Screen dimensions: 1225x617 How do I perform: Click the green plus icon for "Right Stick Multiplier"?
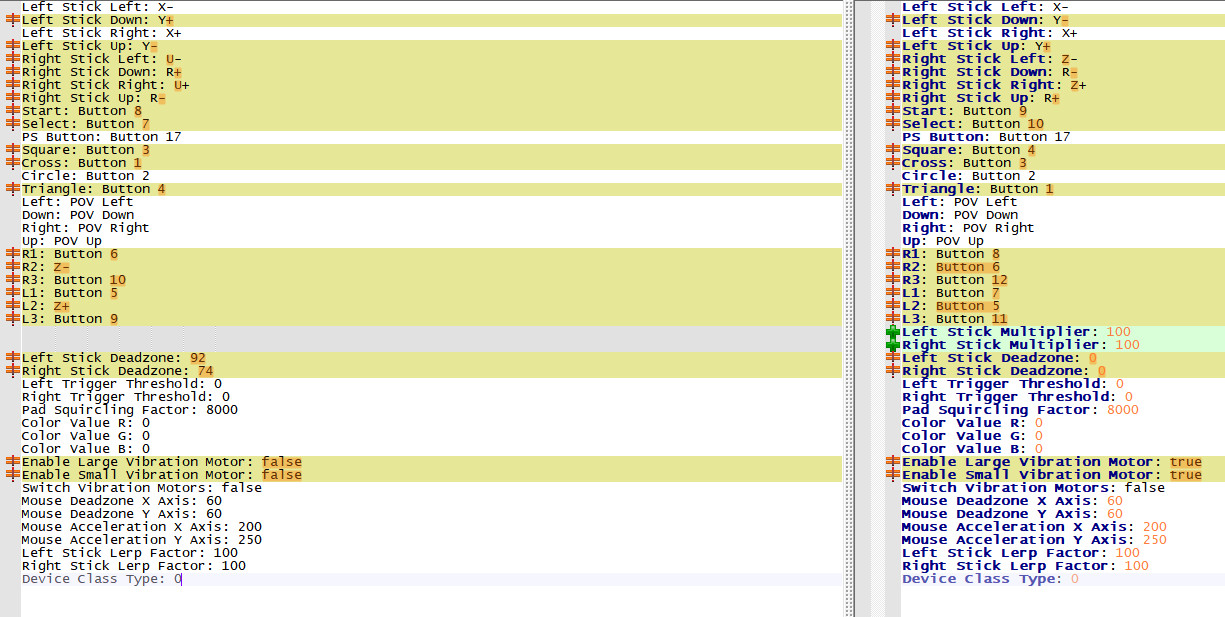pyautogui.click(x=890, y=344)
